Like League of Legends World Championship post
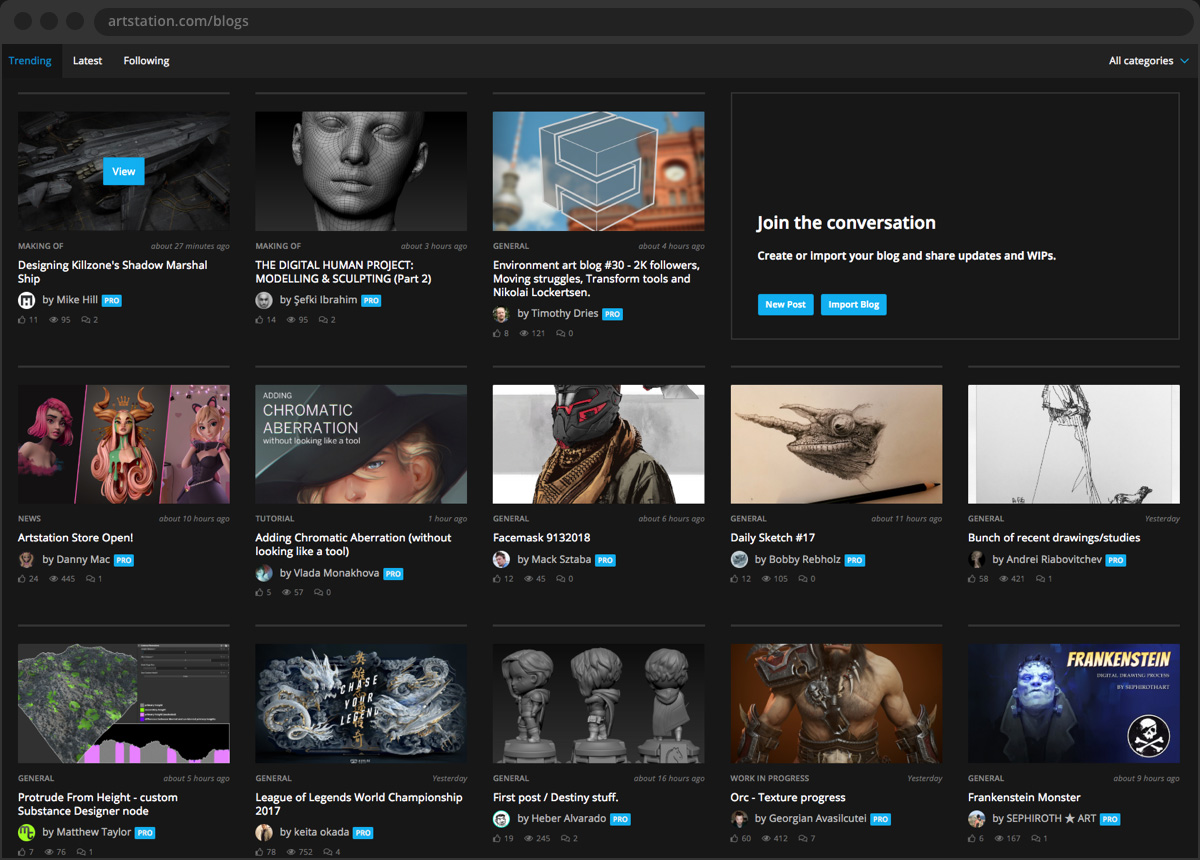The height and width of the screenshot is (860, 1200). tap(260, 852)
